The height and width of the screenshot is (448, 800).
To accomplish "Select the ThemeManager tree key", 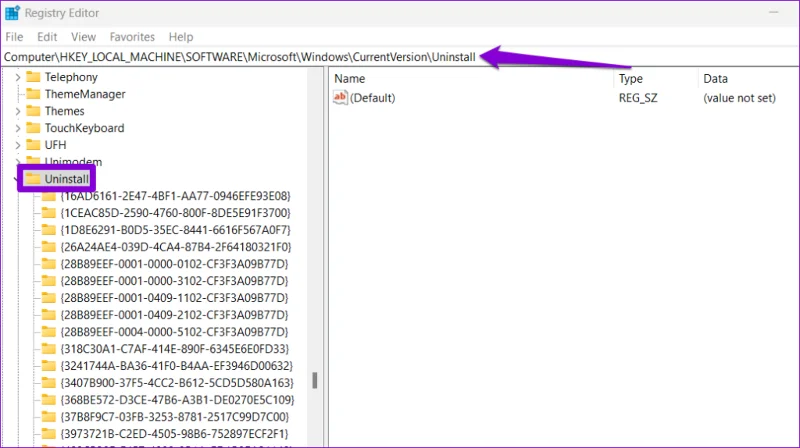I will click(x=85, y=94).
